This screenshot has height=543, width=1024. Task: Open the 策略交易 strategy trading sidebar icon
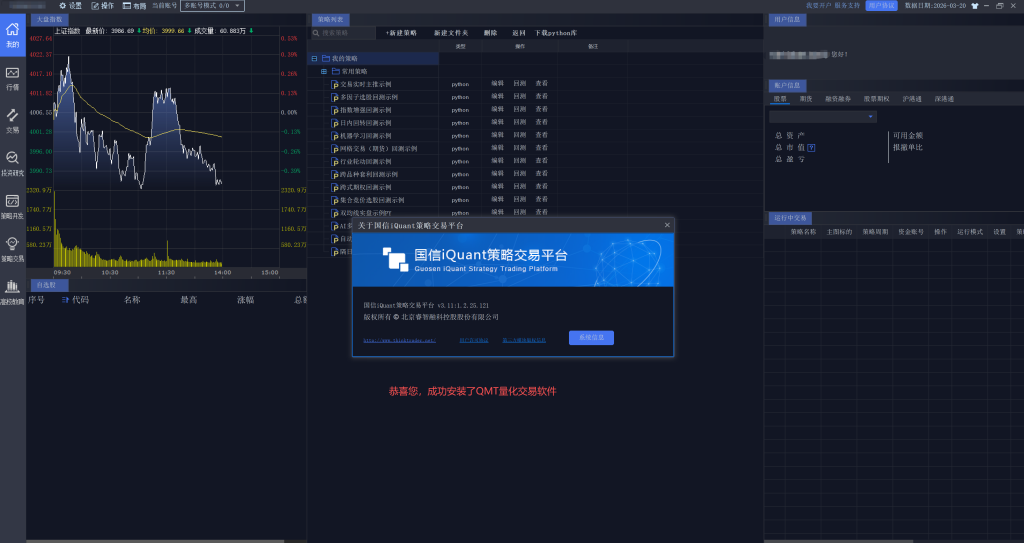(12, 244)
